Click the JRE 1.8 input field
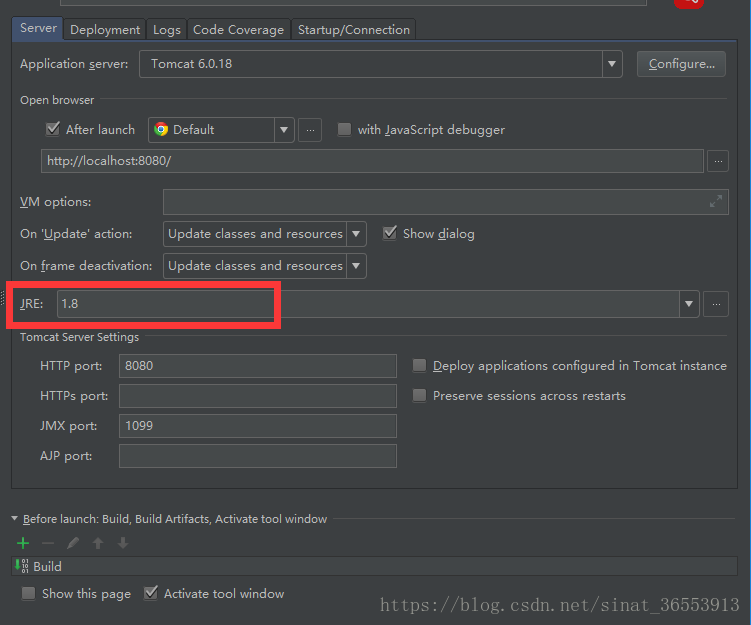The width and height of the screenshot is (751, 625). [368, 304]
